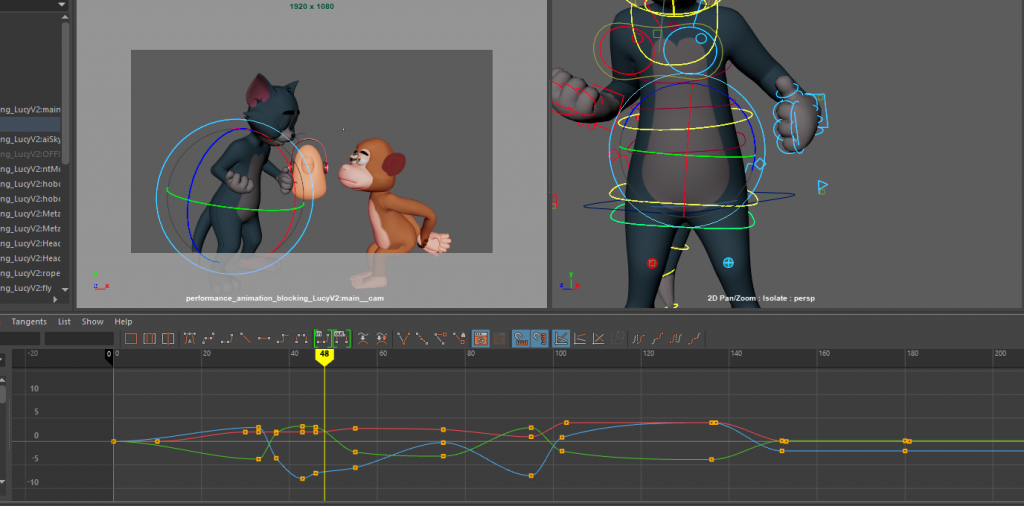Viewport: 1024px width, 506px height.
Task: Click the default In tangent icon
Action: (323, 338)
